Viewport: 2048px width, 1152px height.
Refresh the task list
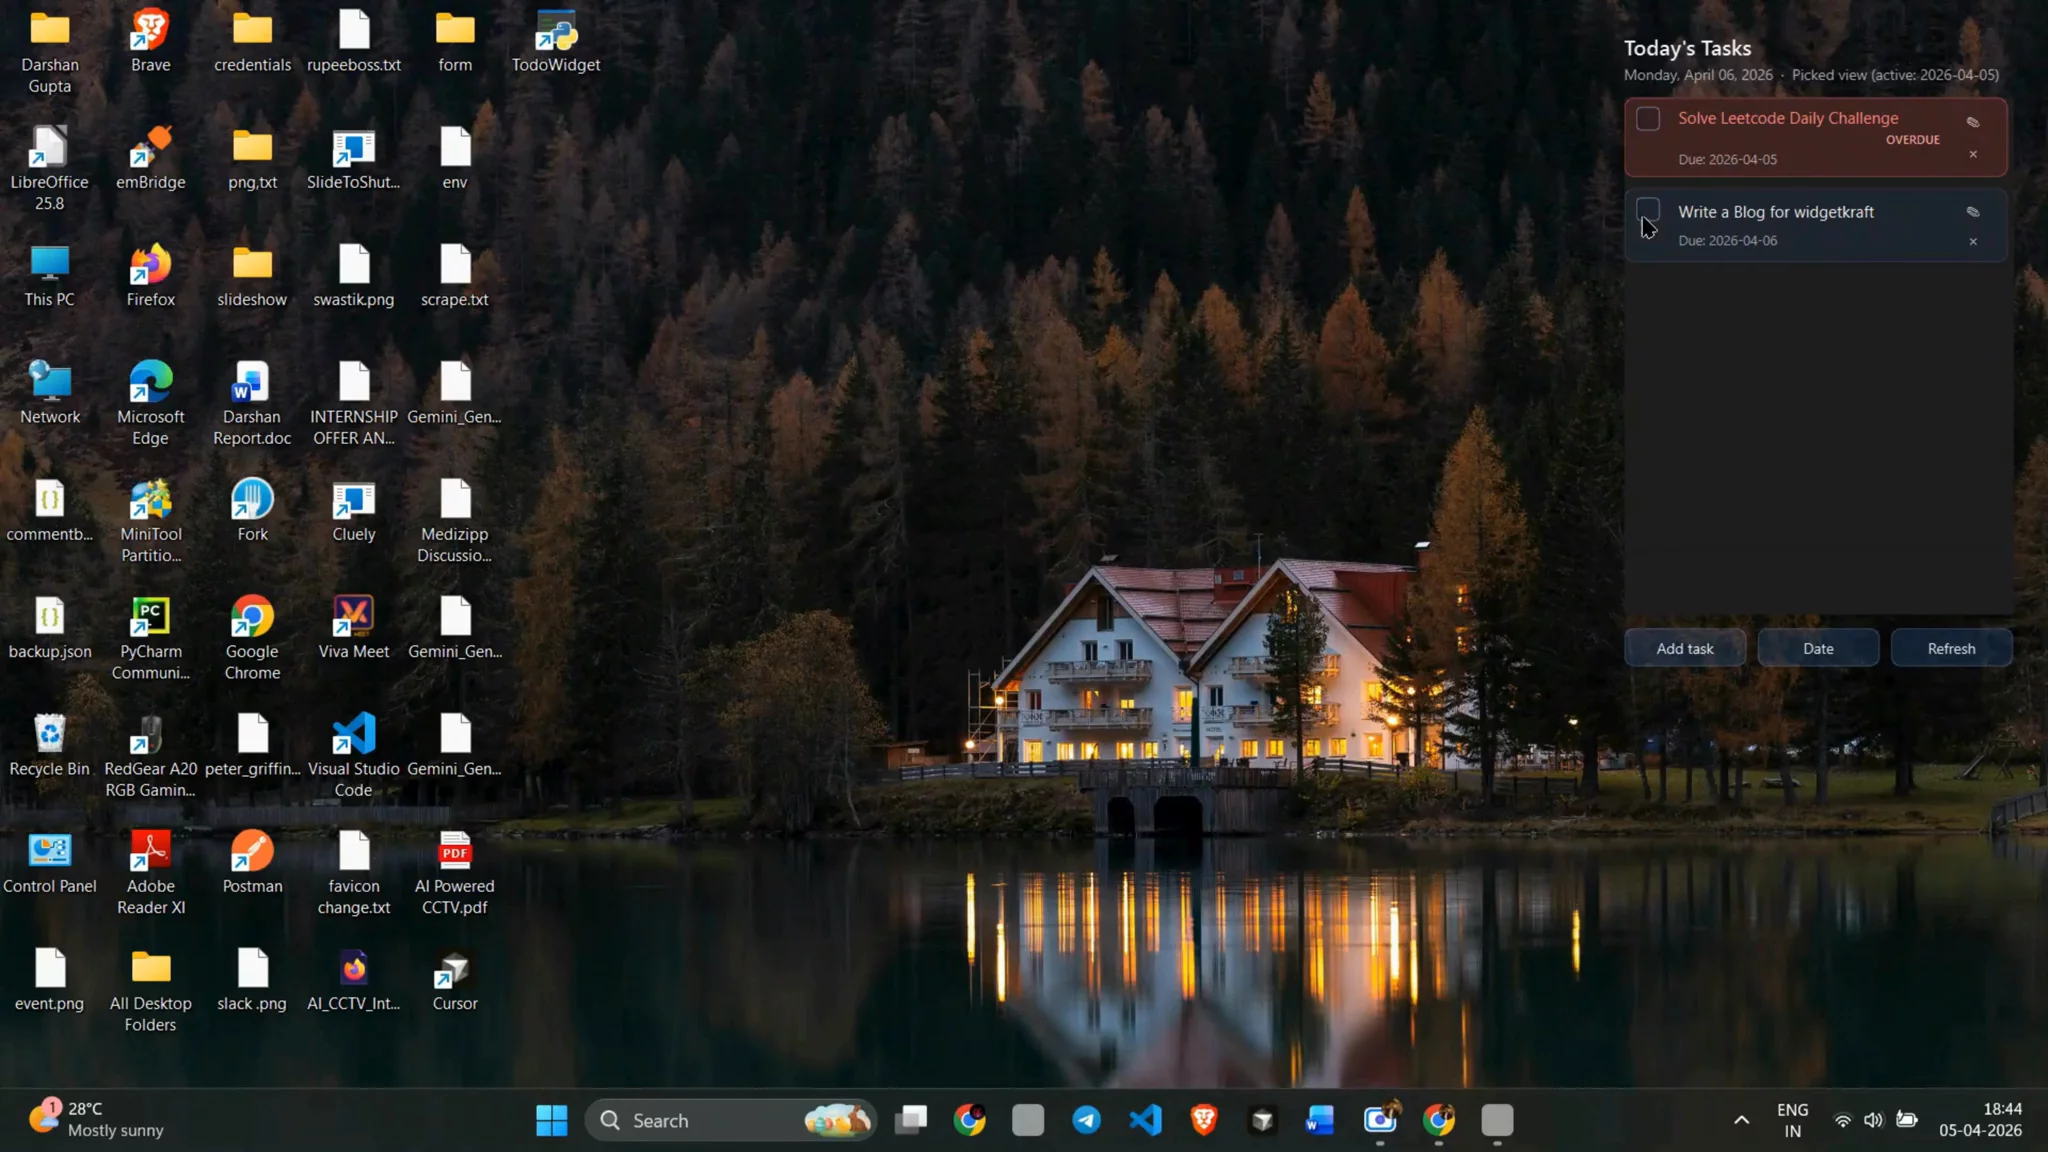pyautogui.click(x=1951, y=648)
